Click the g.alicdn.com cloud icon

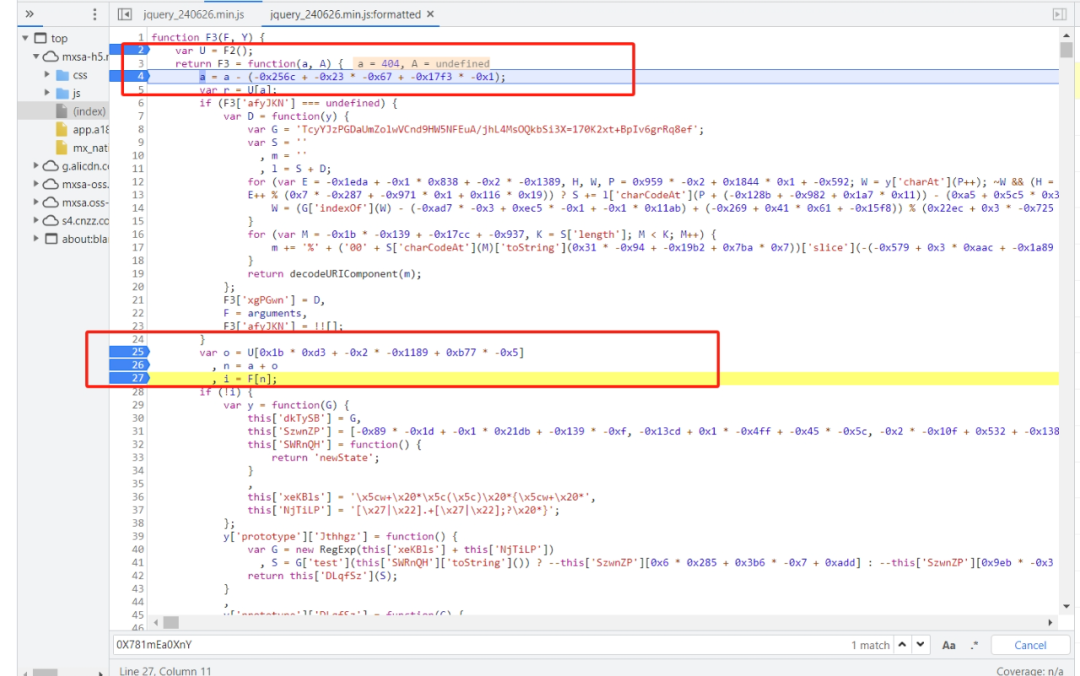51,165
